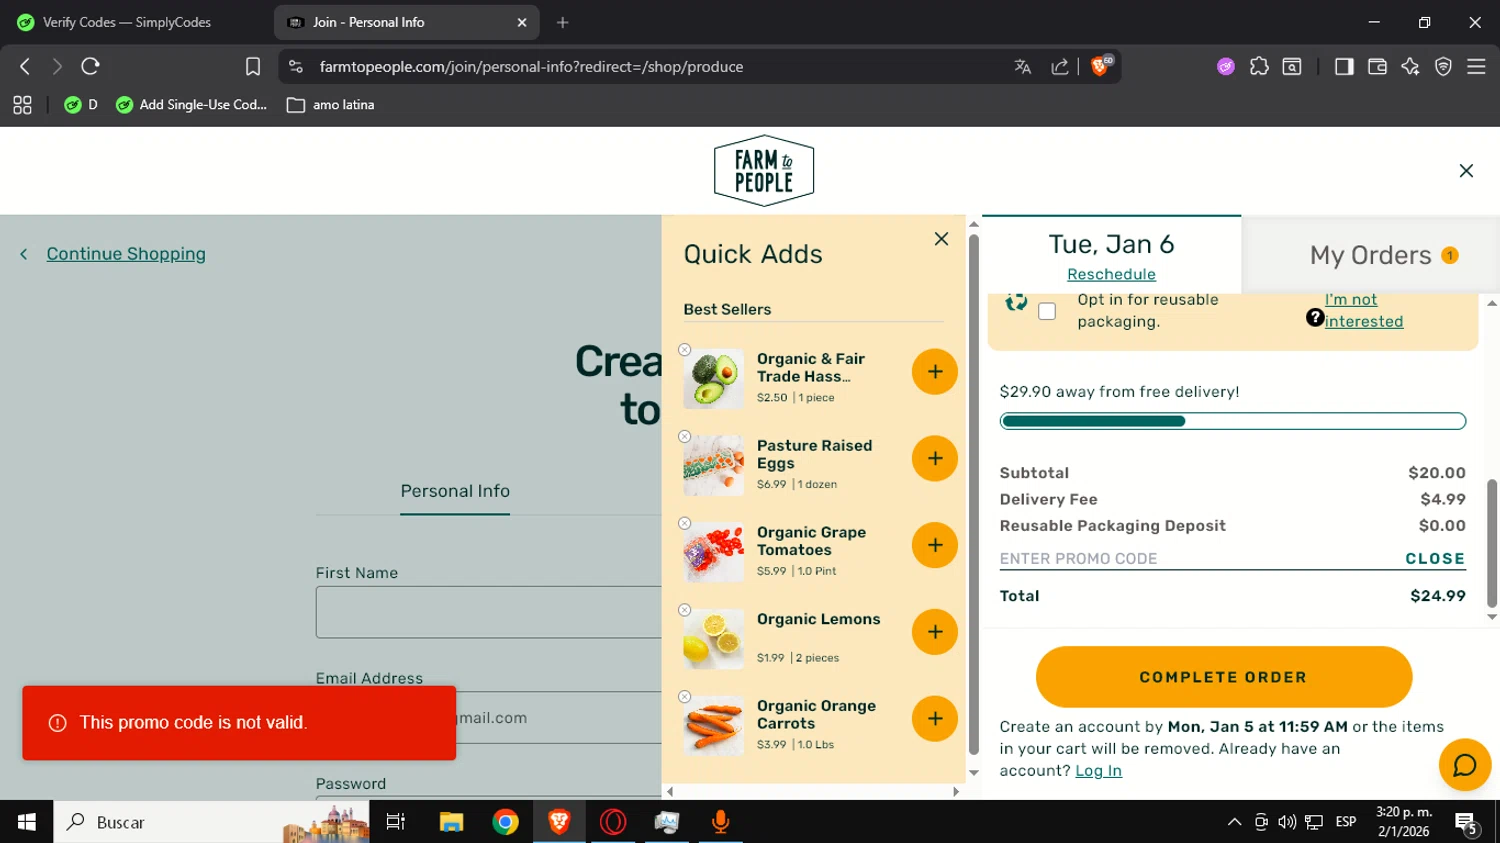This screenshot has width=1500, height=843.
Task: Close the cart overlay with top-right X
Action: coord(1466,171)
